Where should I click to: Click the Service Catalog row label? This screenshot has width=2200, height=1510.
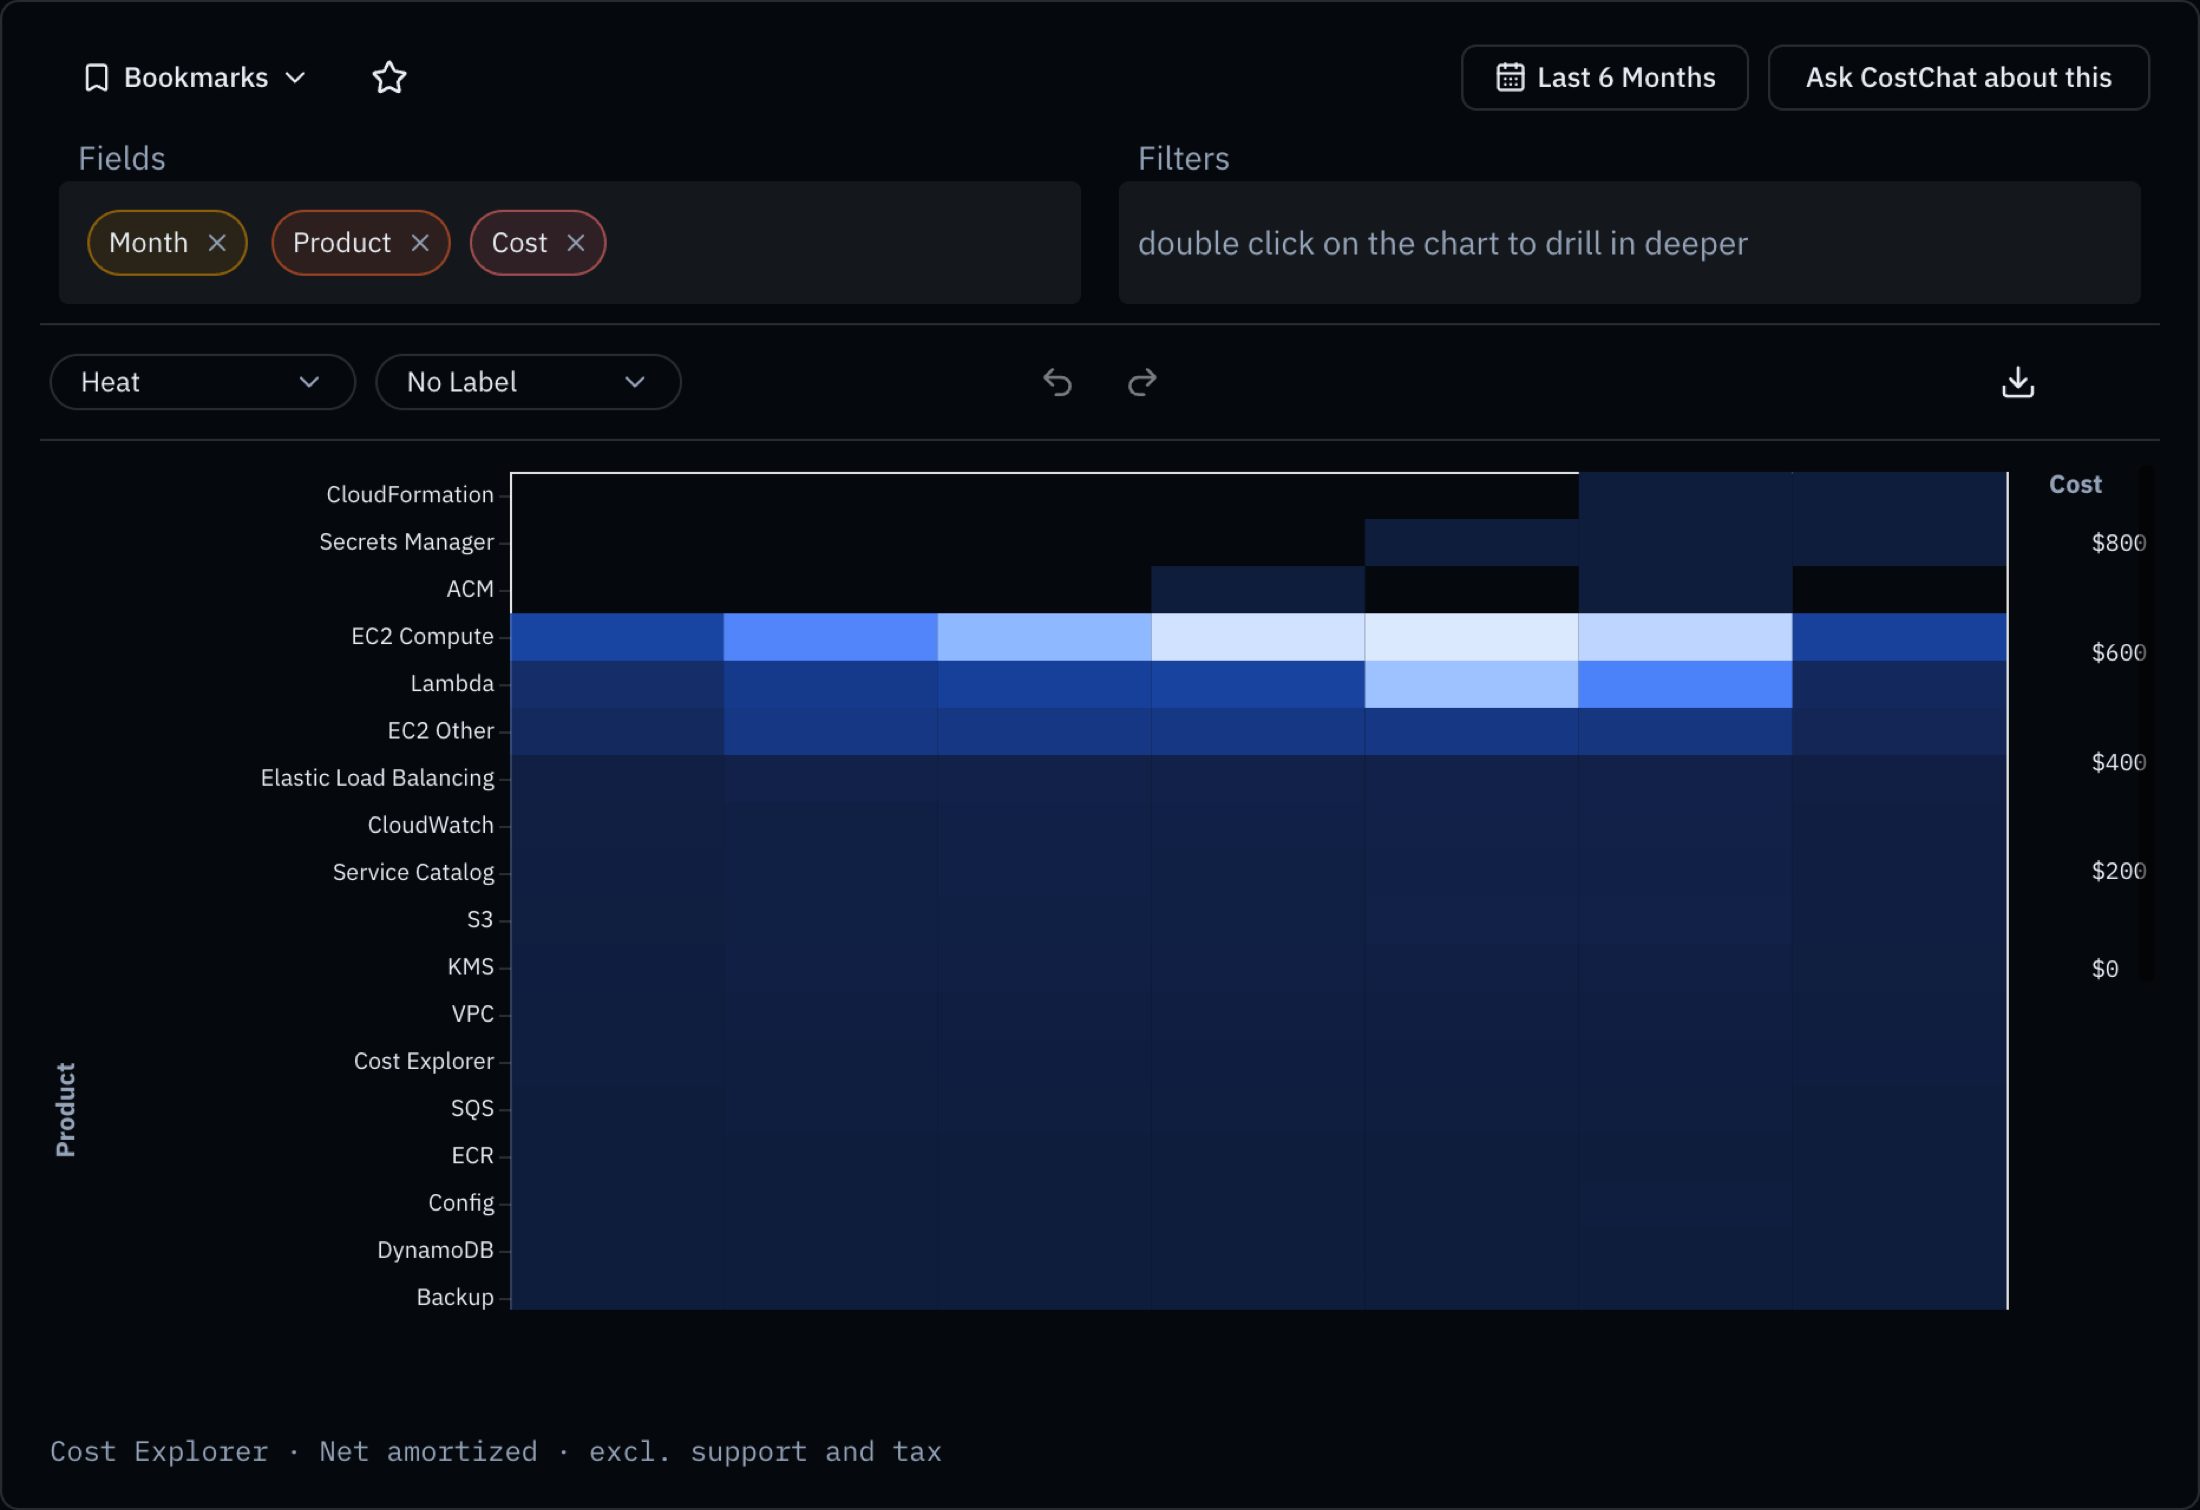[x=413, y=872]
